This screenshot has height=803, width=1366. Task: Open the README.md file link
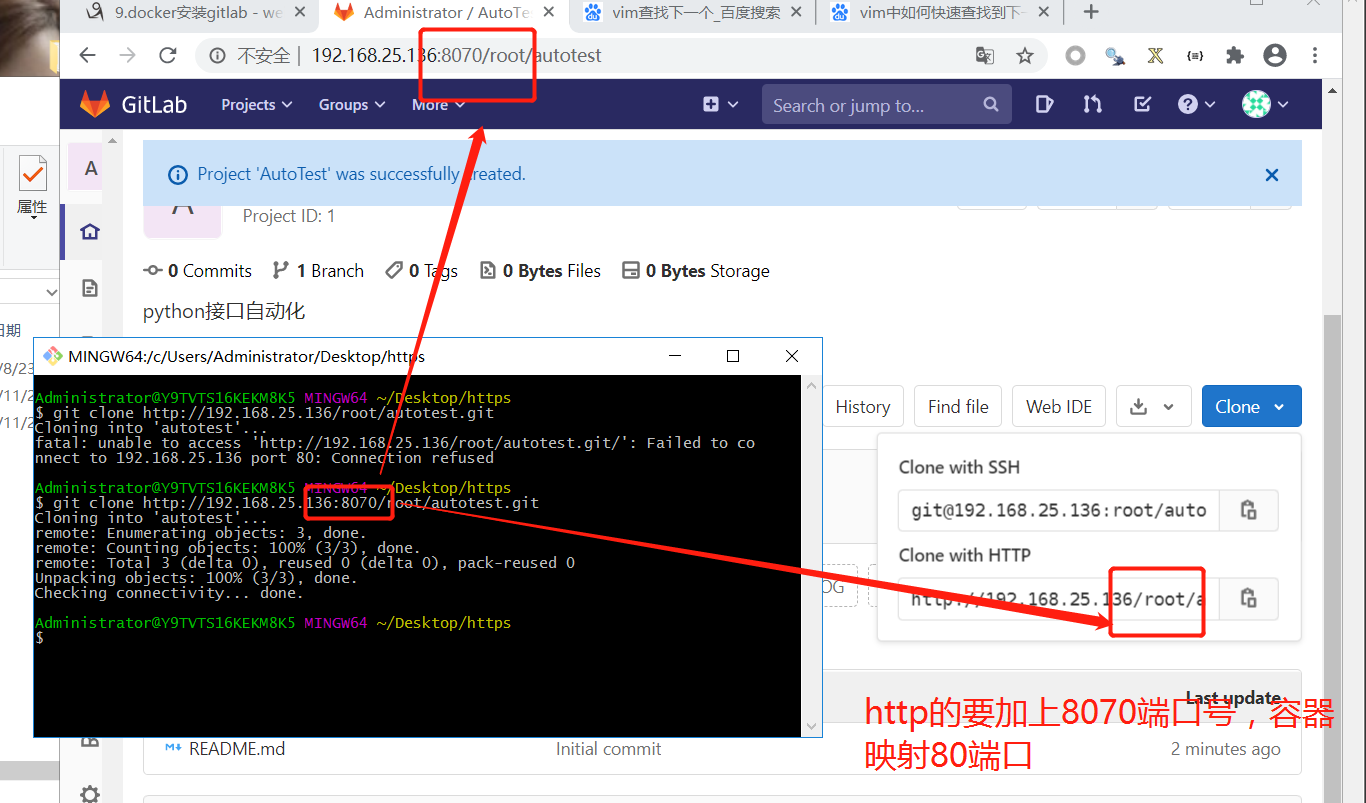pyautogui.click(x=237, y=748)
